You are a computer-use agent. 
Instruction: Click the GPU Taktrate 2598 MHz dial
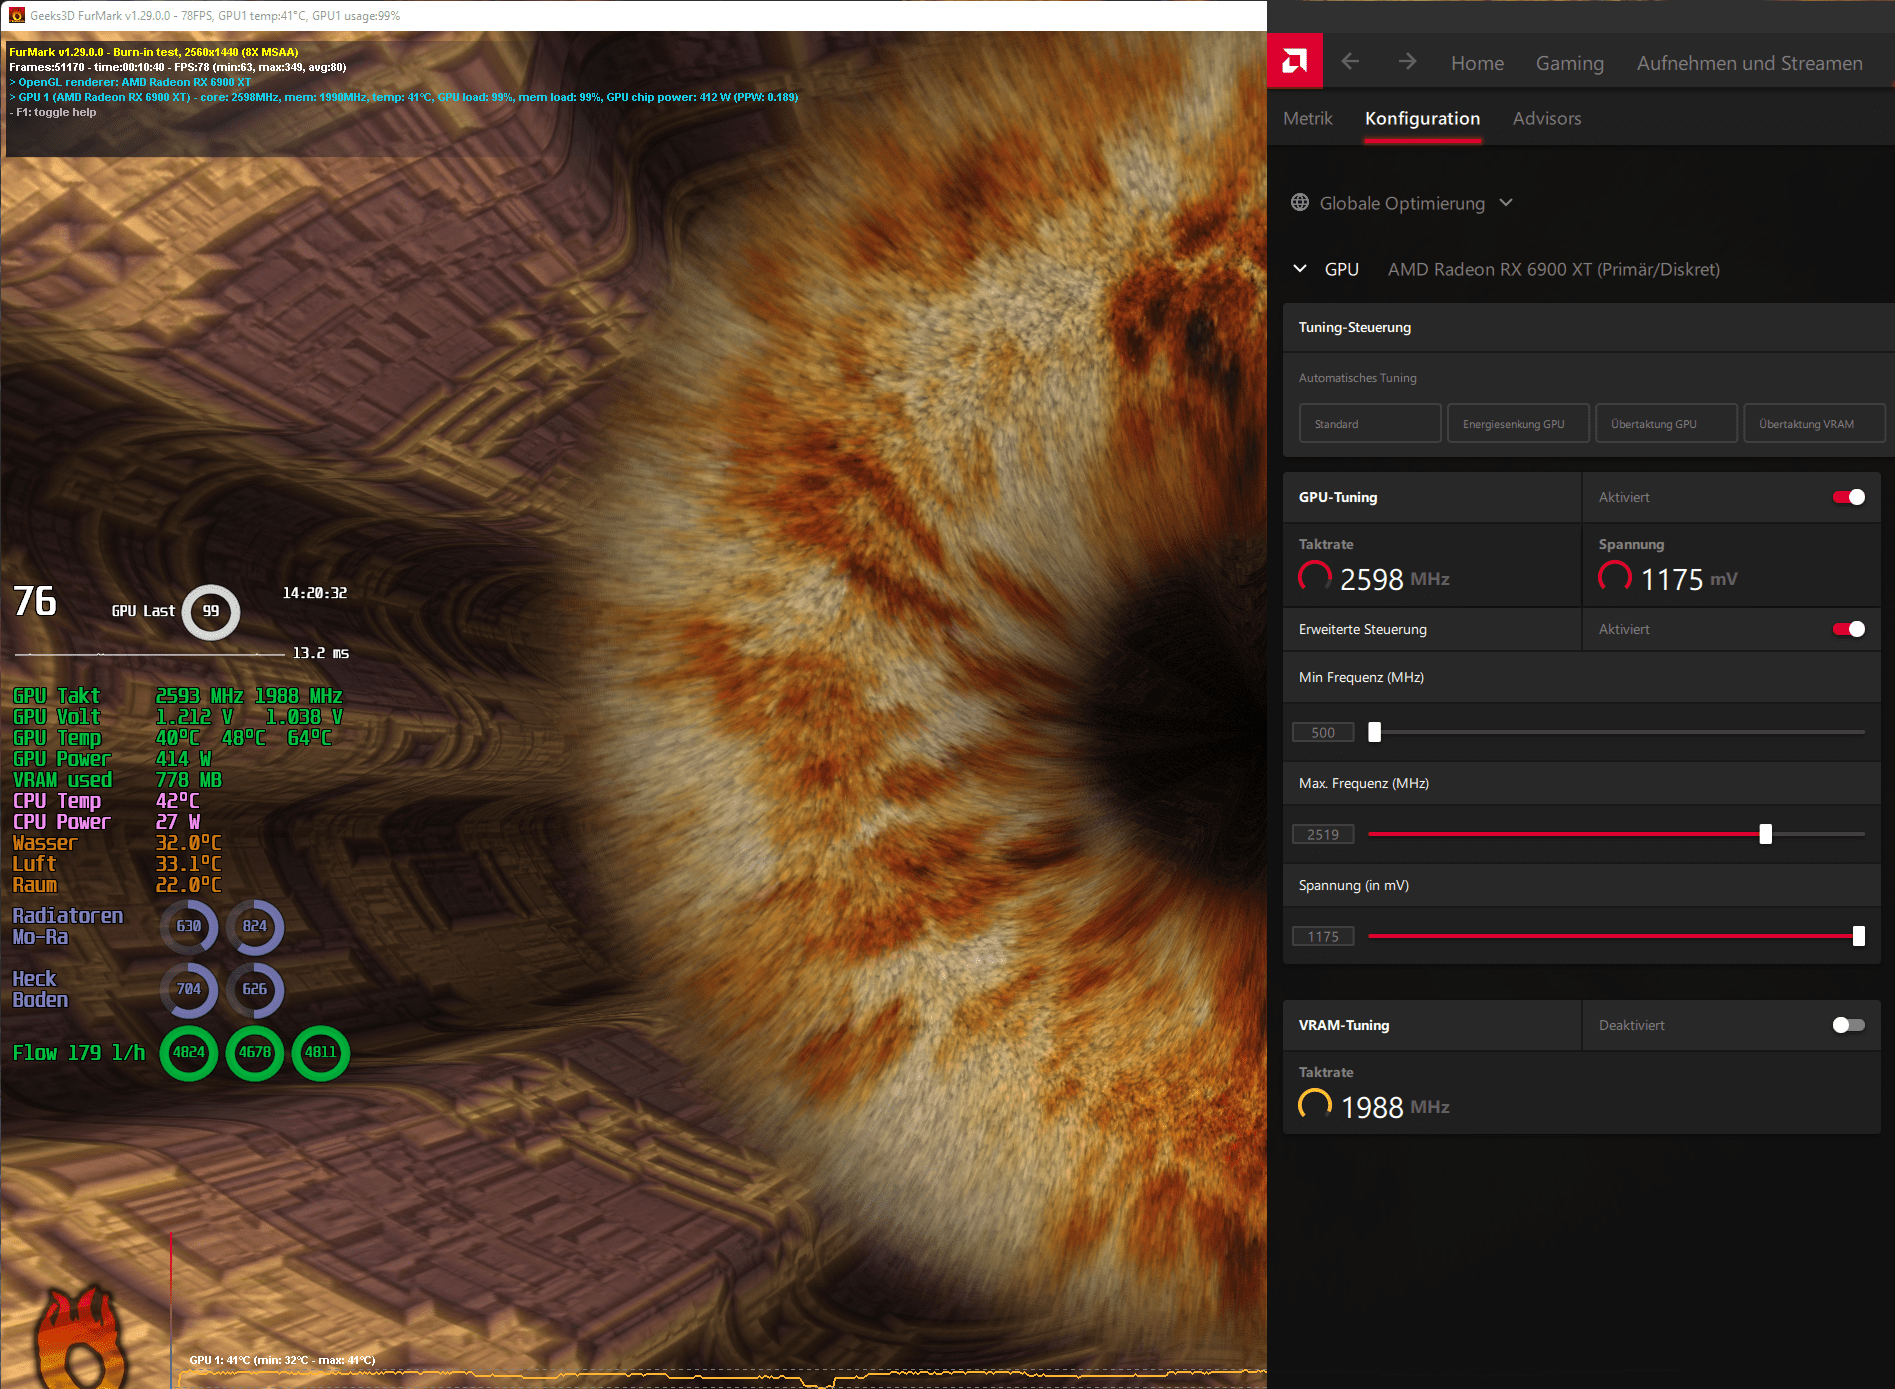(x=1315, y=577)
